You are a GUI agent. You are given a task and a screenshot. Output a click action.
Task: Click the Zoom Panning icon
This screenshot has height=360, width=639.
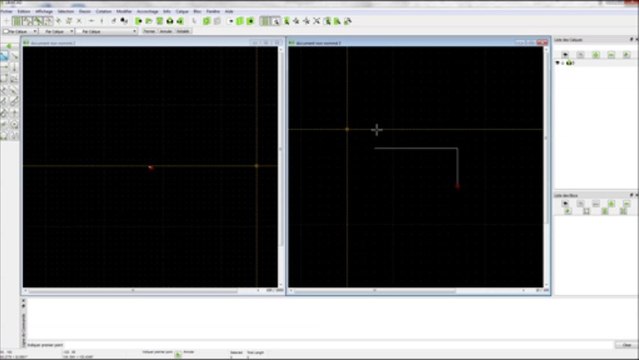pyautogui.click(x=348, y=21)
